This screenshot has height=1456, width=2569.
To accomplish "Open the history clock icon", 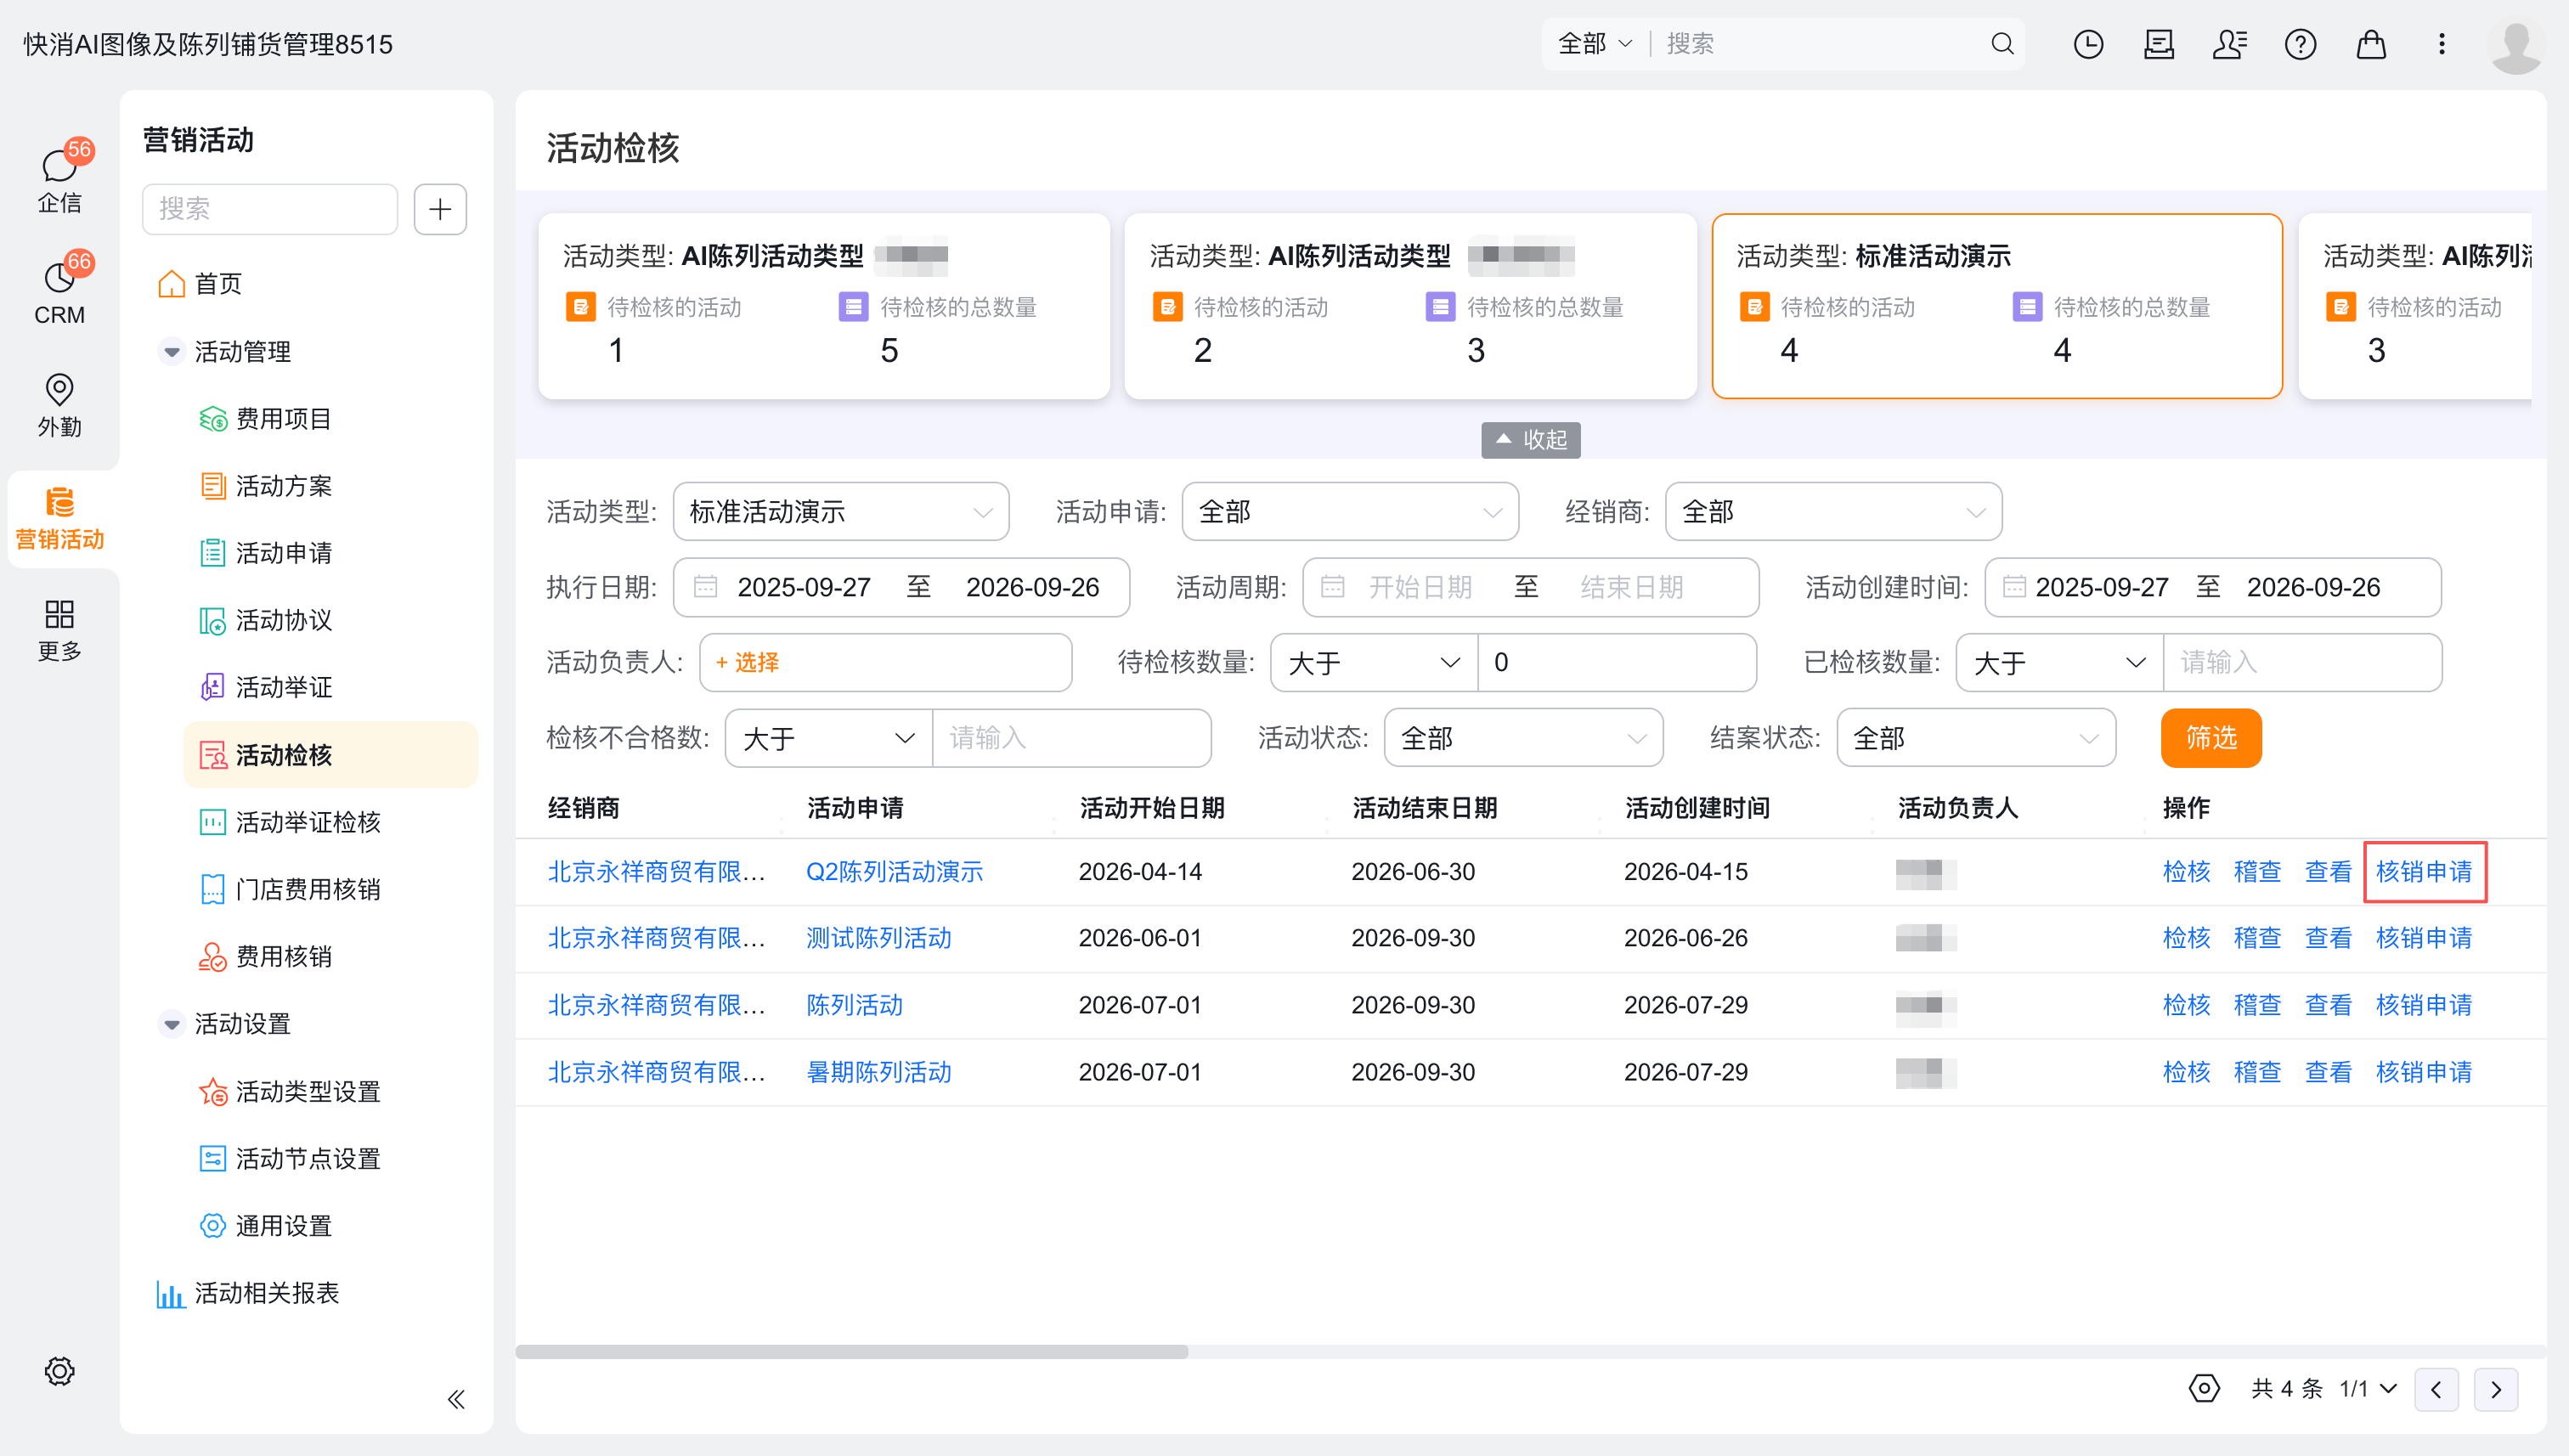I will point(2088,44).
